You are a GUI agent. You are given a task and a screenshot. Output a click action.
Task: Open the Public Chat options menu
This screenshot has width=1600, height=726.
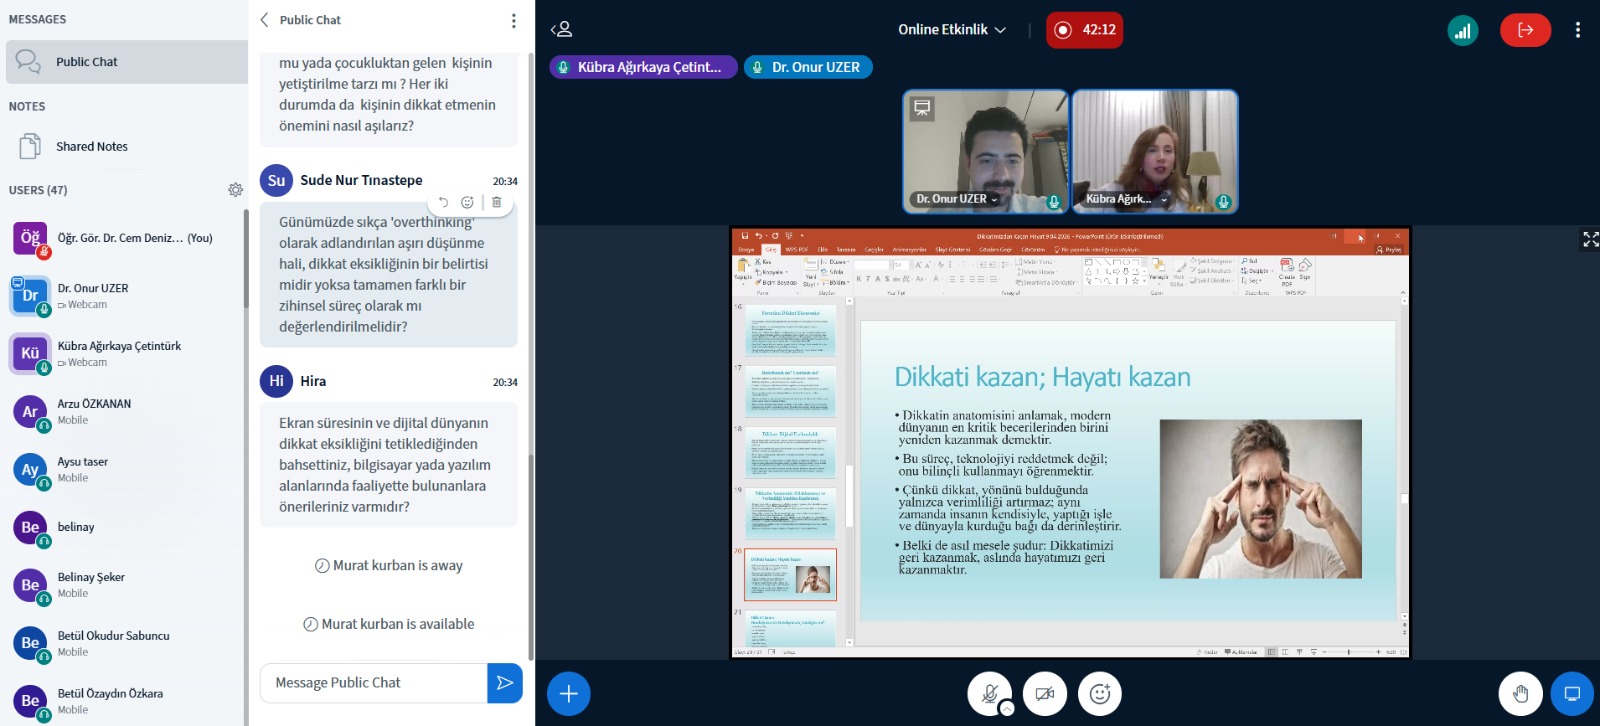click(514, 21)
